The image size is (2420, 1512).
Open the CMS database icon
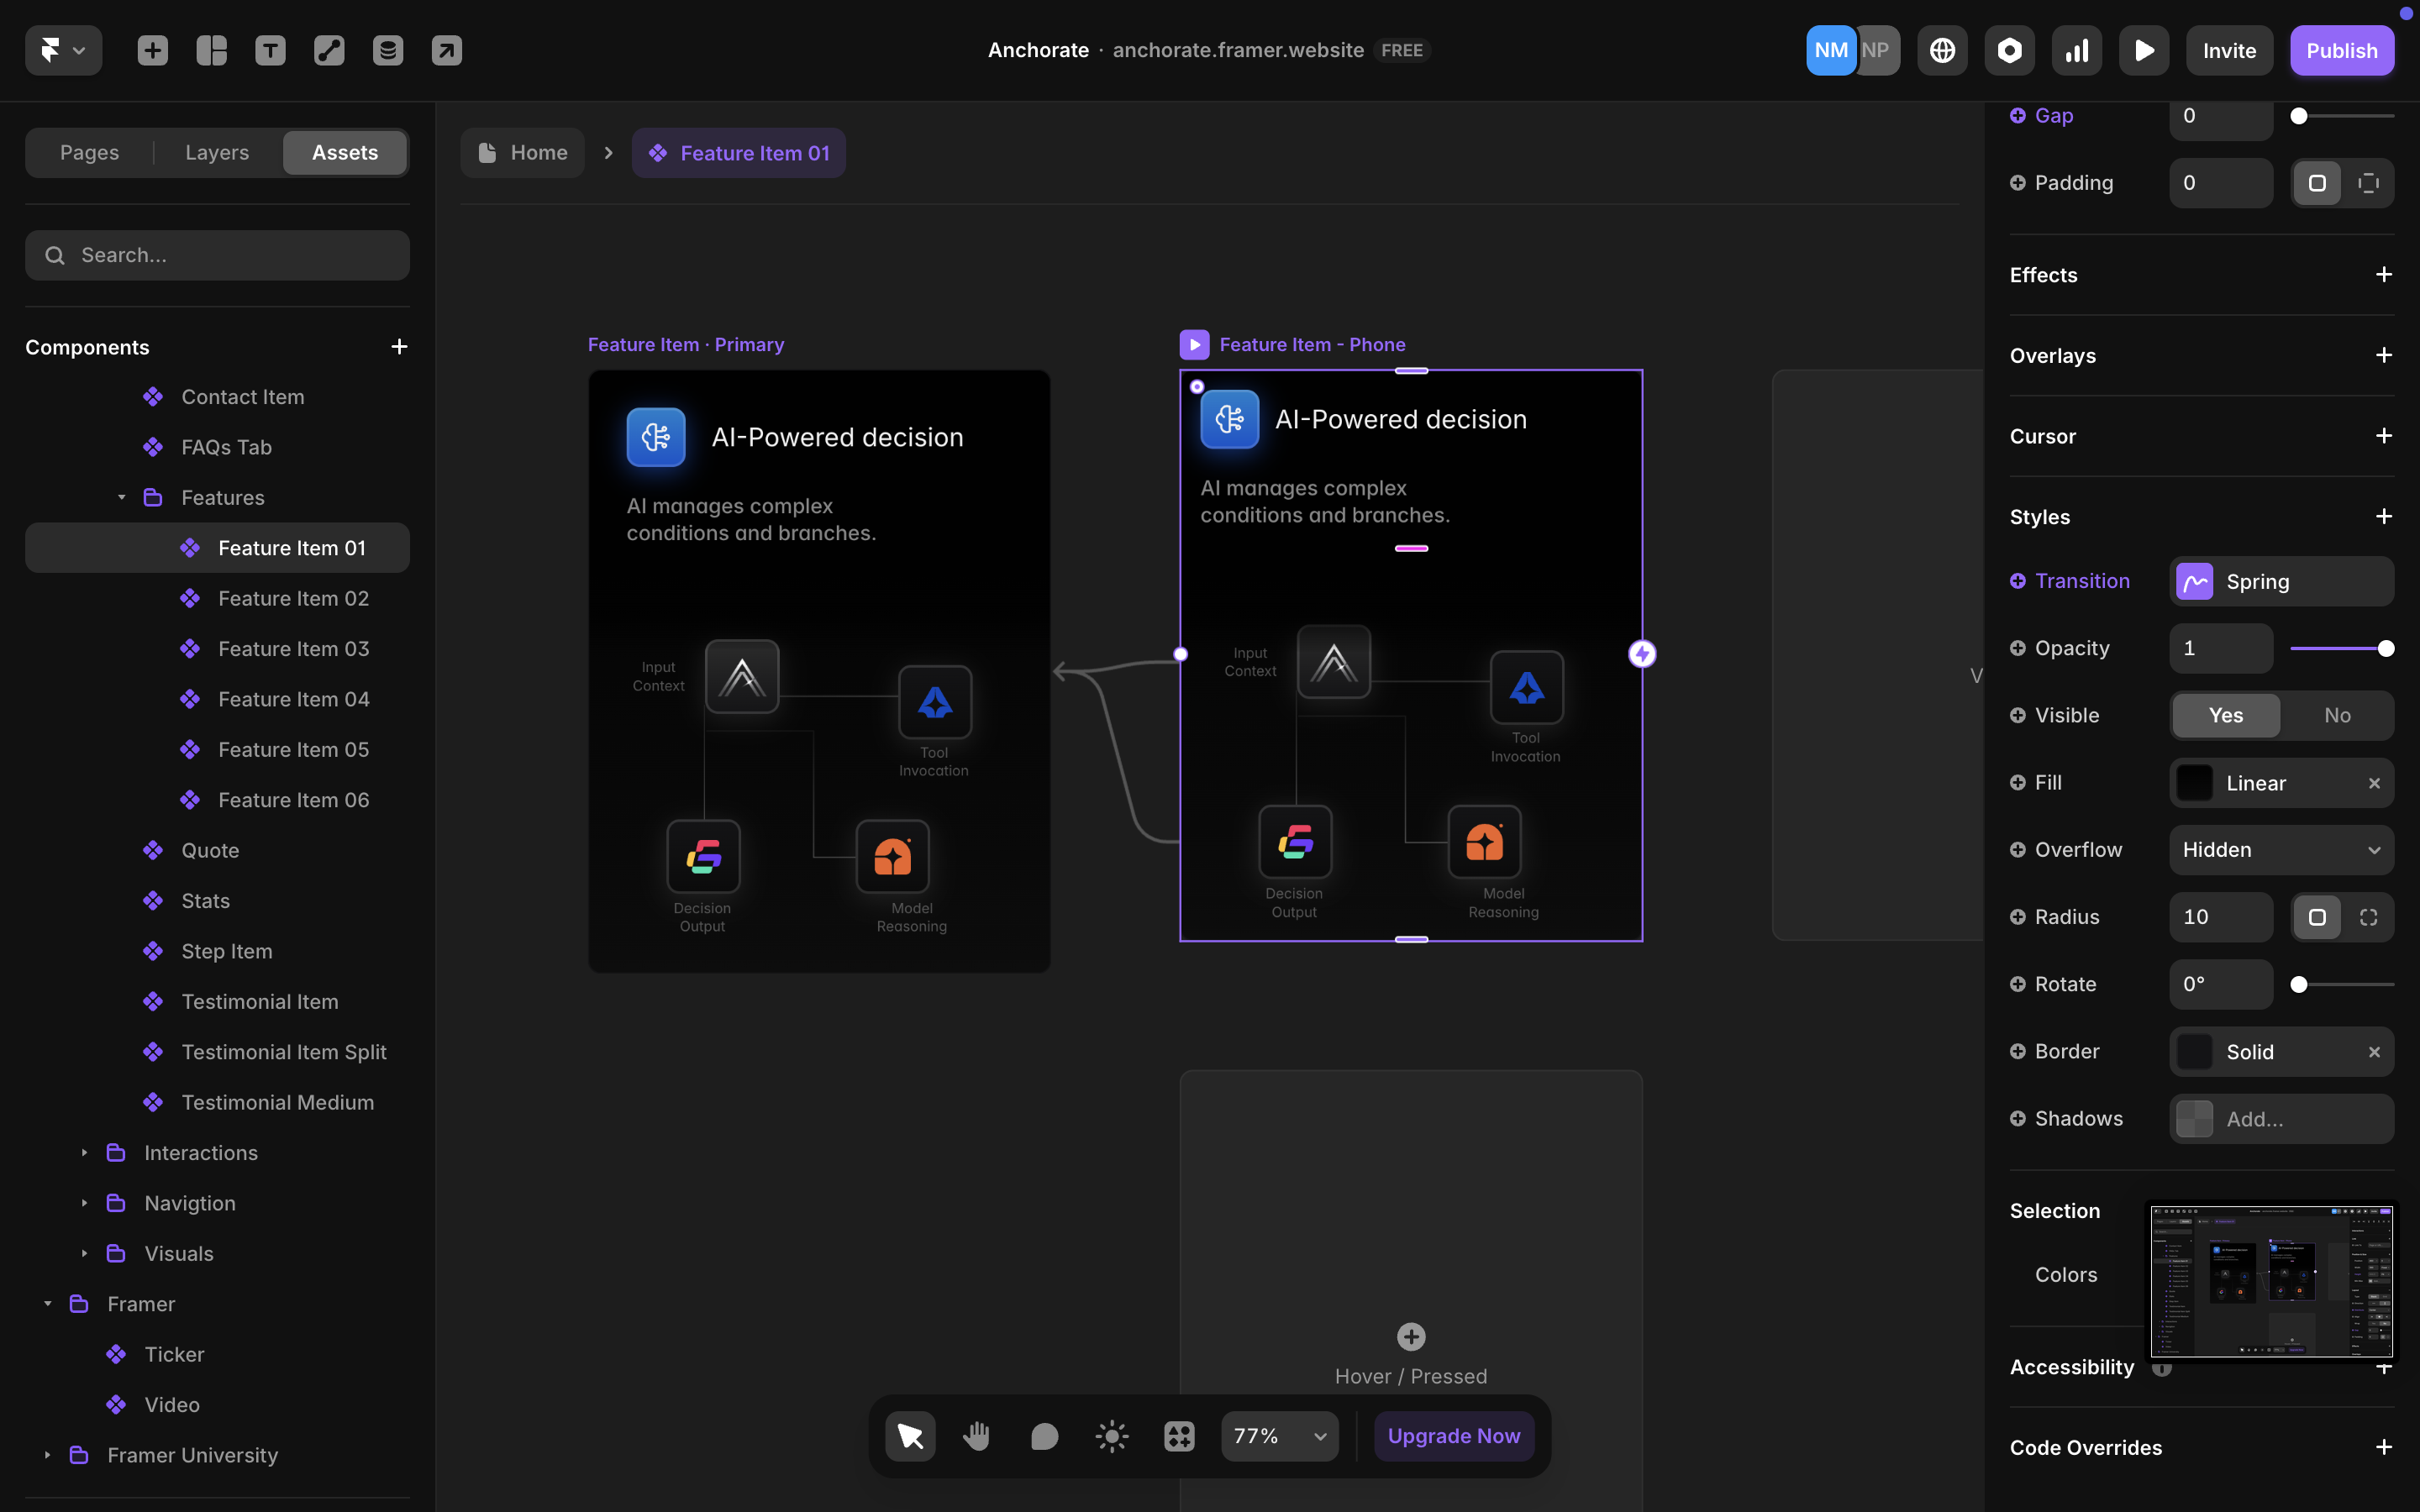(x=388, y=50)
